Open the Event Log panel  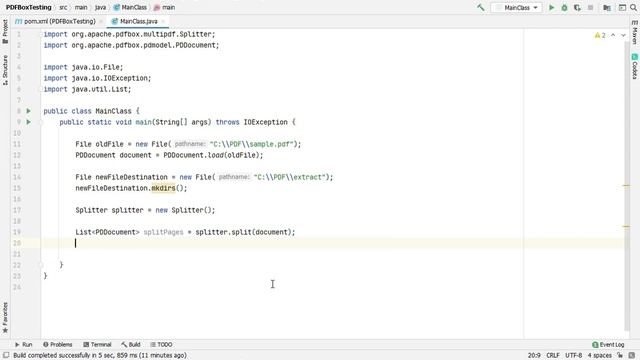(608, 344)
